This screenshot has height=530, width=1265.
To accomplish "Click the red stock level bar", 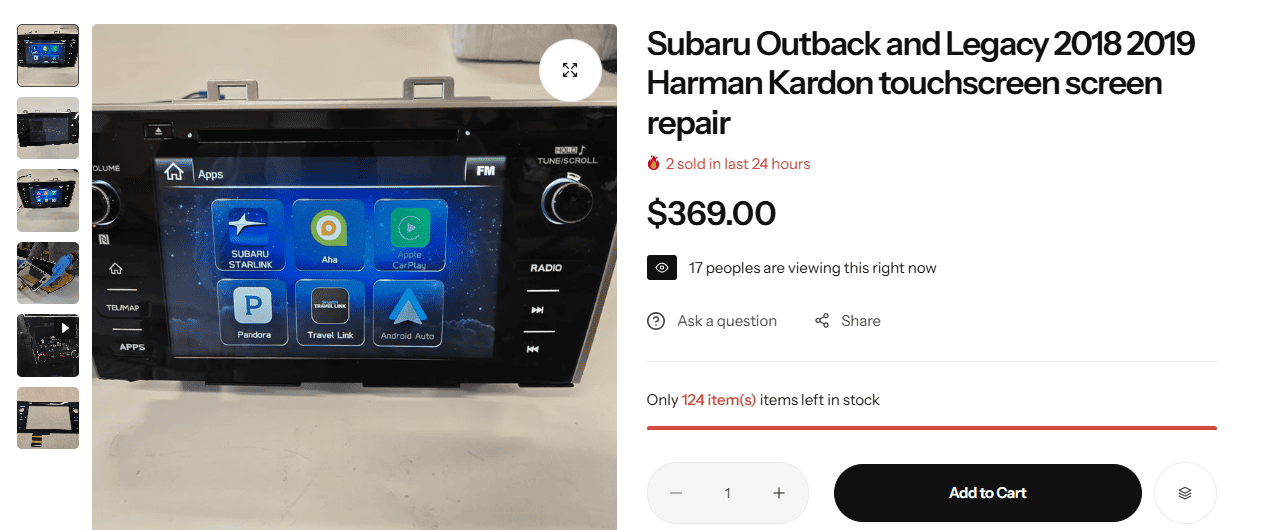I will (932, 428).
